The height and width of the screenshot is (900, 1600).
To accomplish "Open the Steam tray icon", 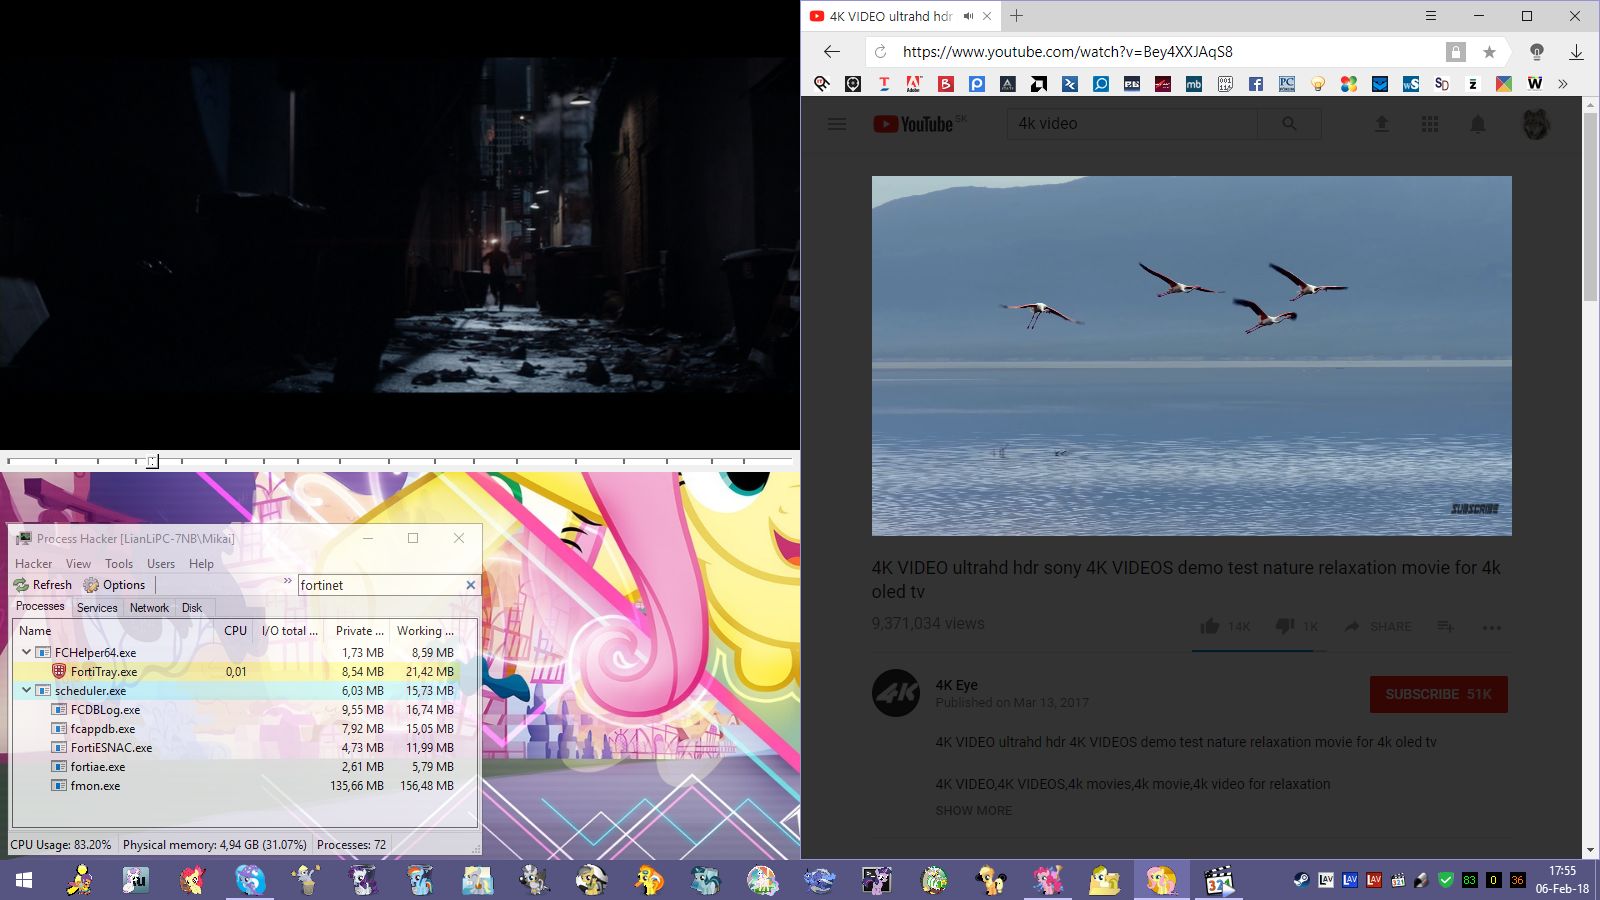I will 1301,880.
